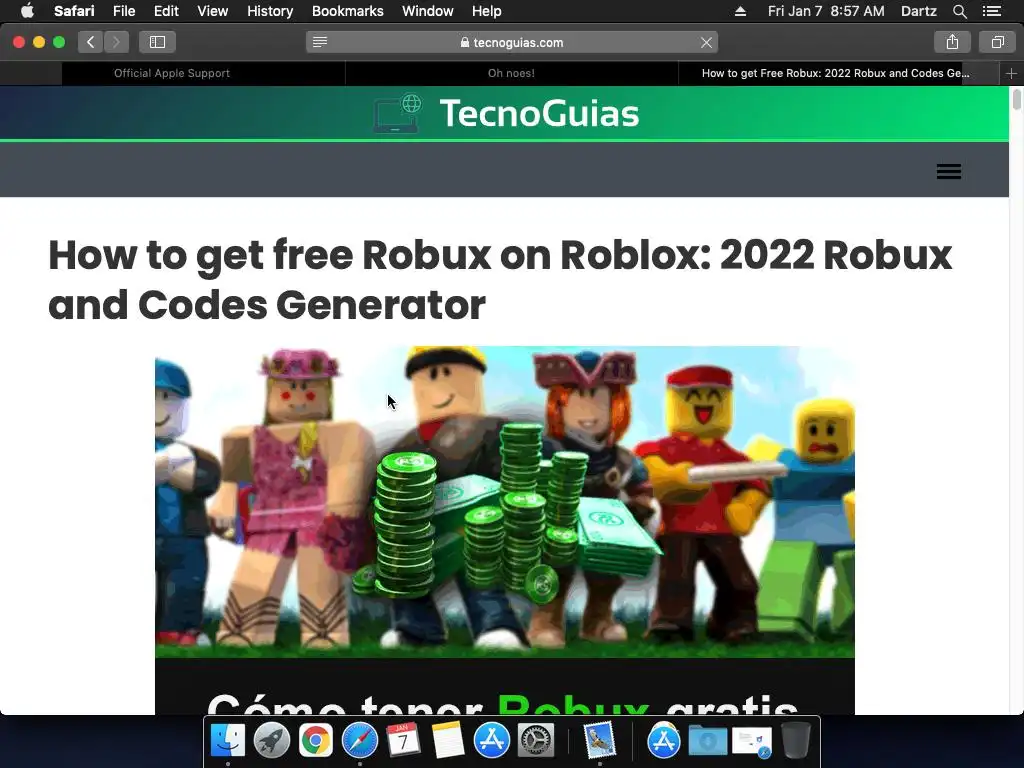Viewport: 1024px width, 768px height.
Task: Open Spotlight search magnifier icon
Action: point(959,11)
